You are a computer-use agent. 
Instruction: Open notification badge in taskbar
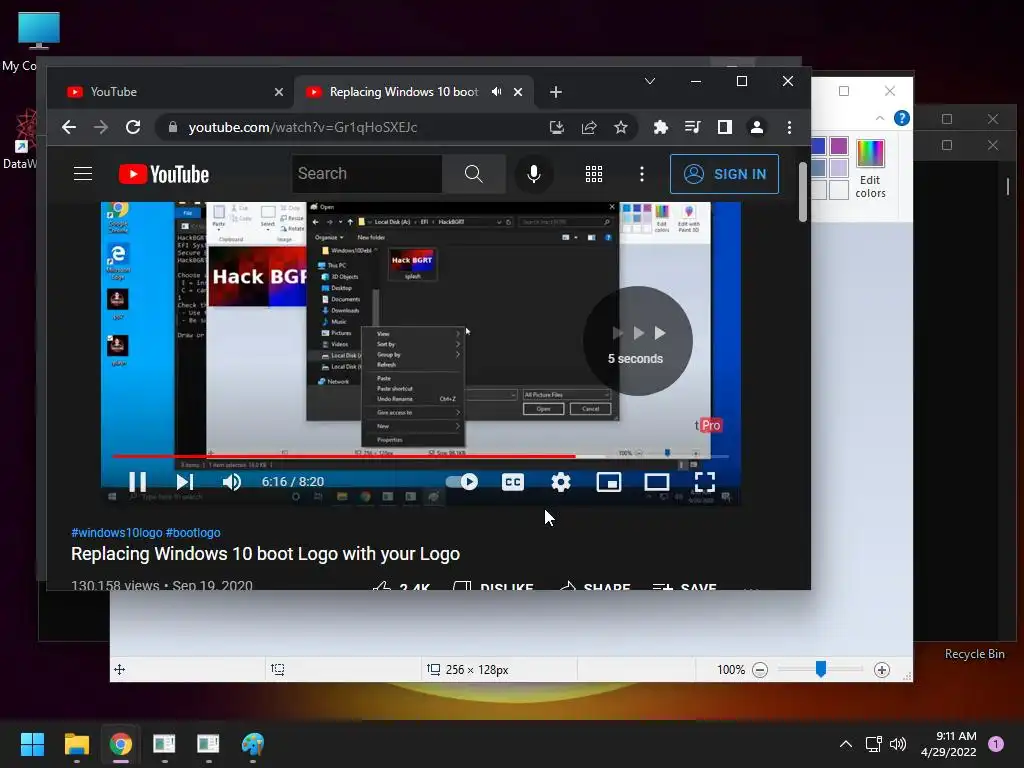tap(996, 744)
